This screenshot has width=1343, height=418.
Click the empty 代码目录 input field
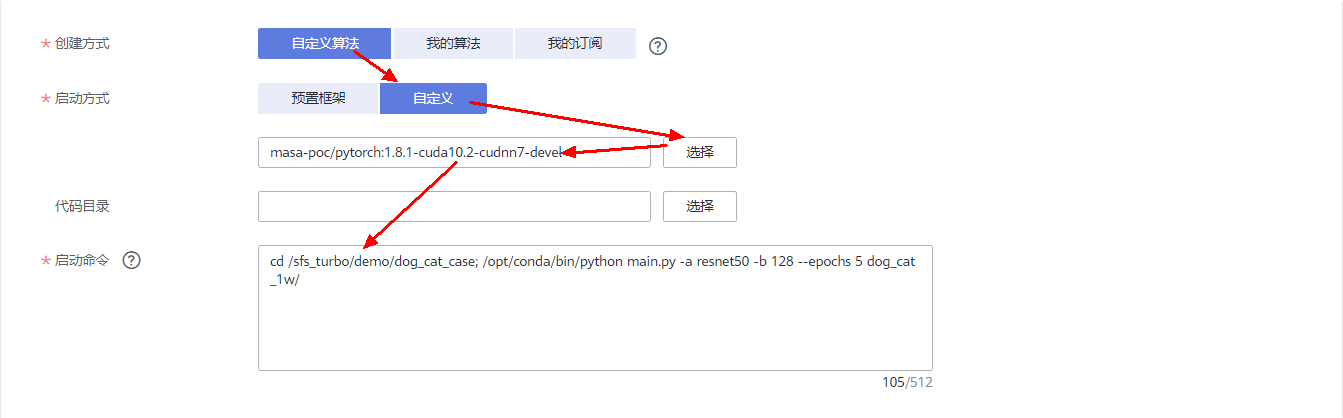click(x=454, y=206)
